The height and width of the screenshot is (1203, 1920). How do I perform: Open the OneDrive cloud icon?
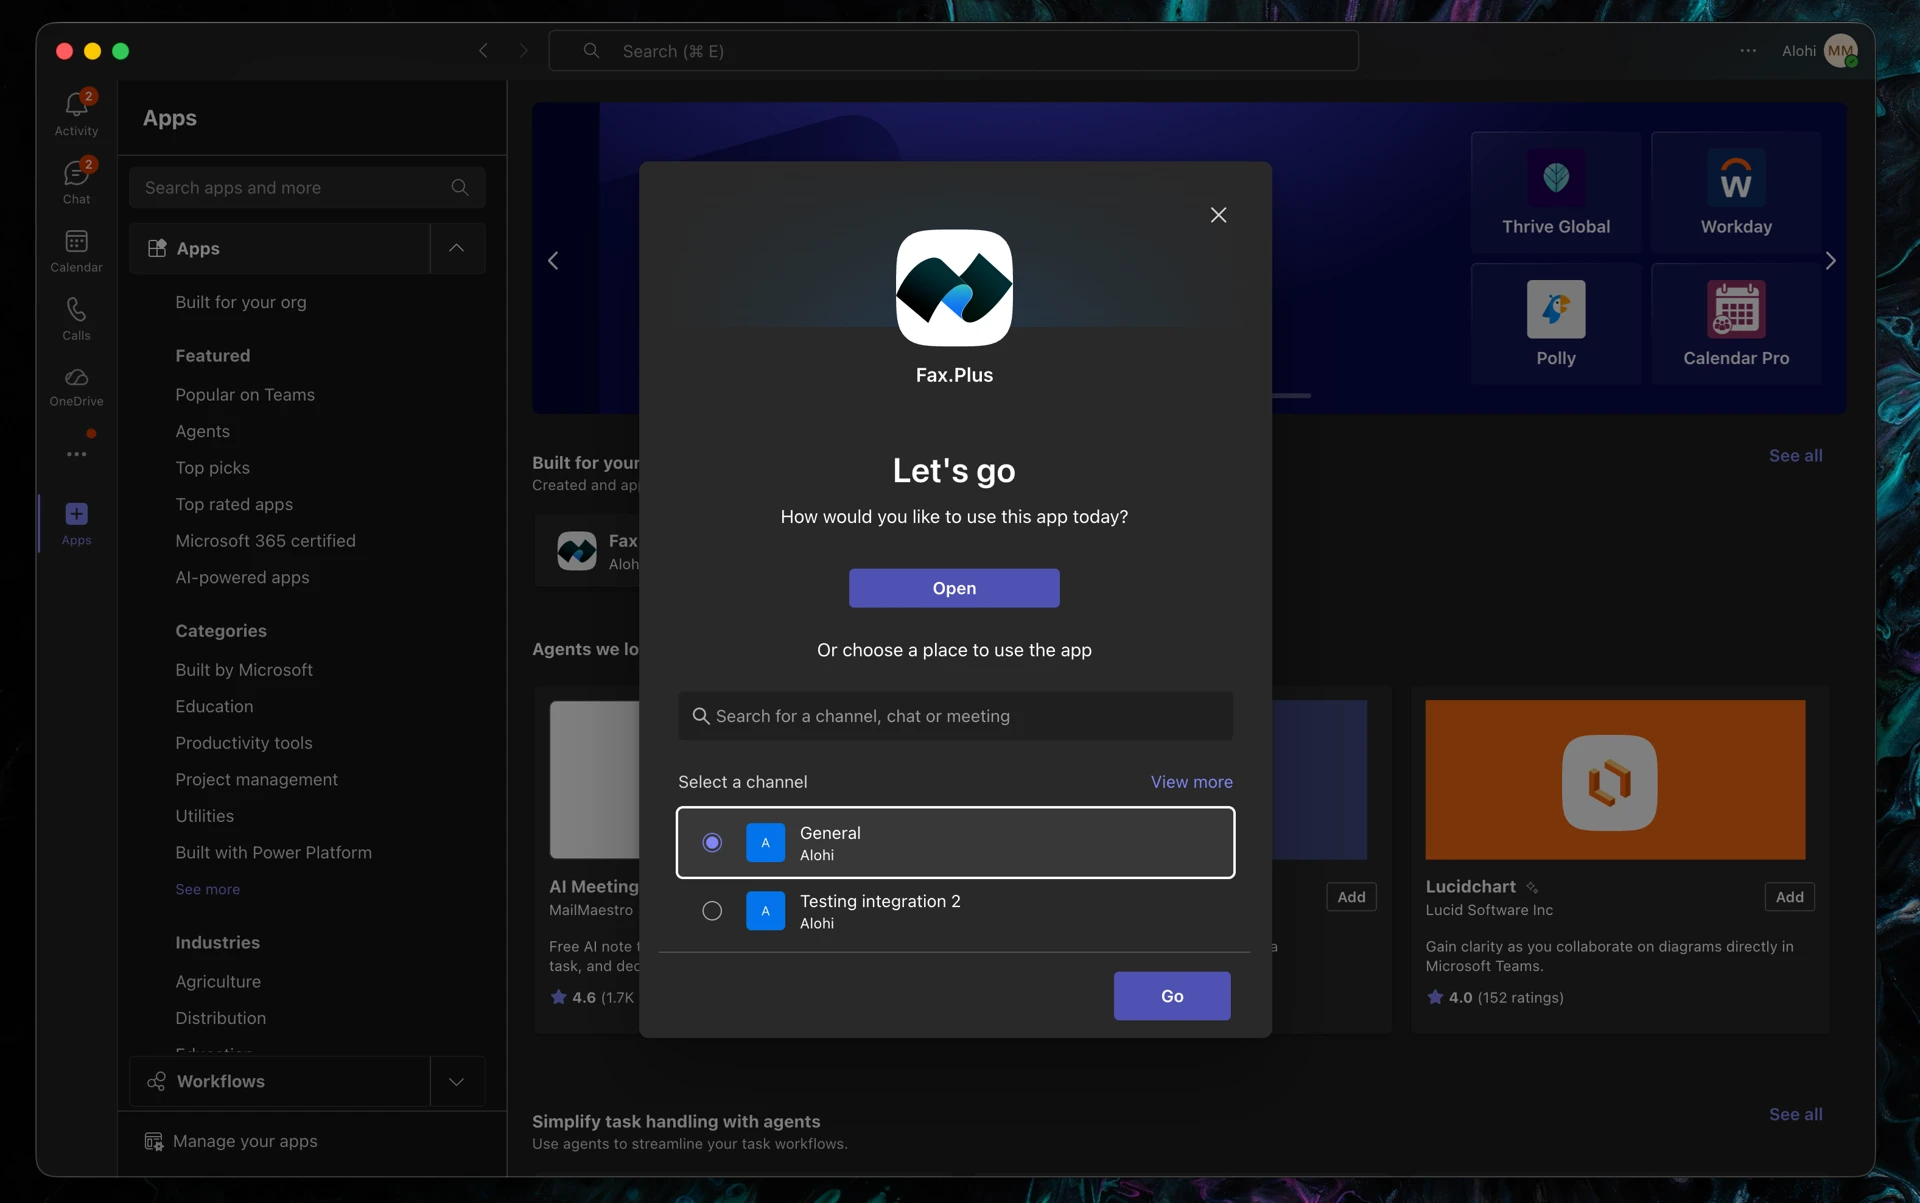[x=76, y=377]
